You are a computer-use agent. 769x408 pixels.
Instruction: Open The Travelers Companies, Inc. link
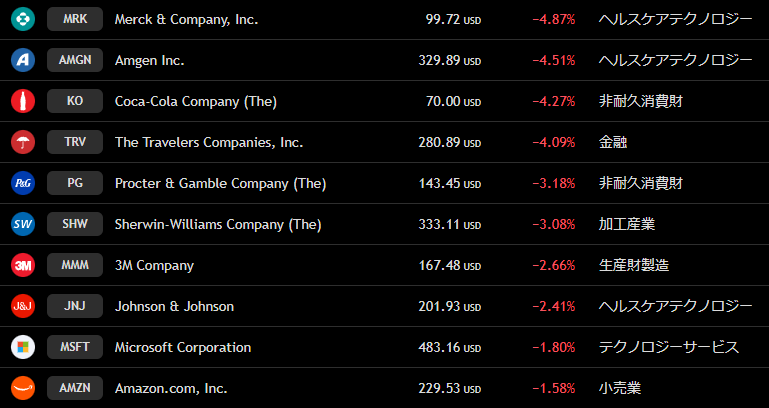pos(209,142)
